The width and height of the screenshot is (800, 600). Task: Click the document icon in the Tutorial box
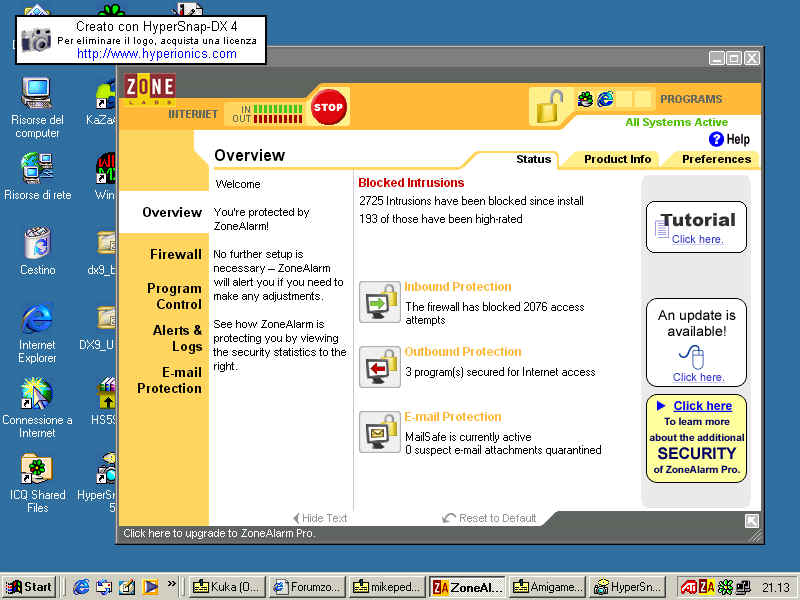point(662,228)
